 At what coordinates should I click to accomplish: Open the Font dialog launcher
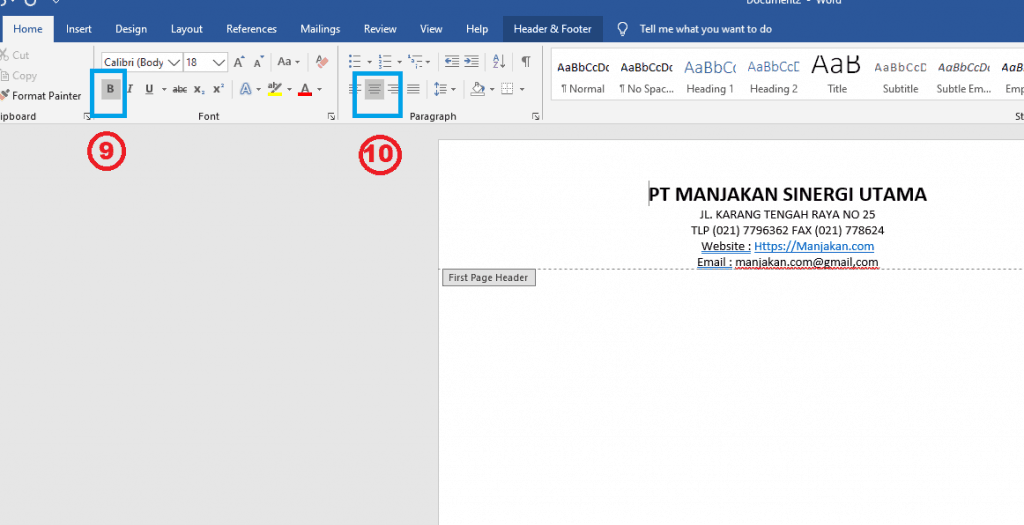331,116
